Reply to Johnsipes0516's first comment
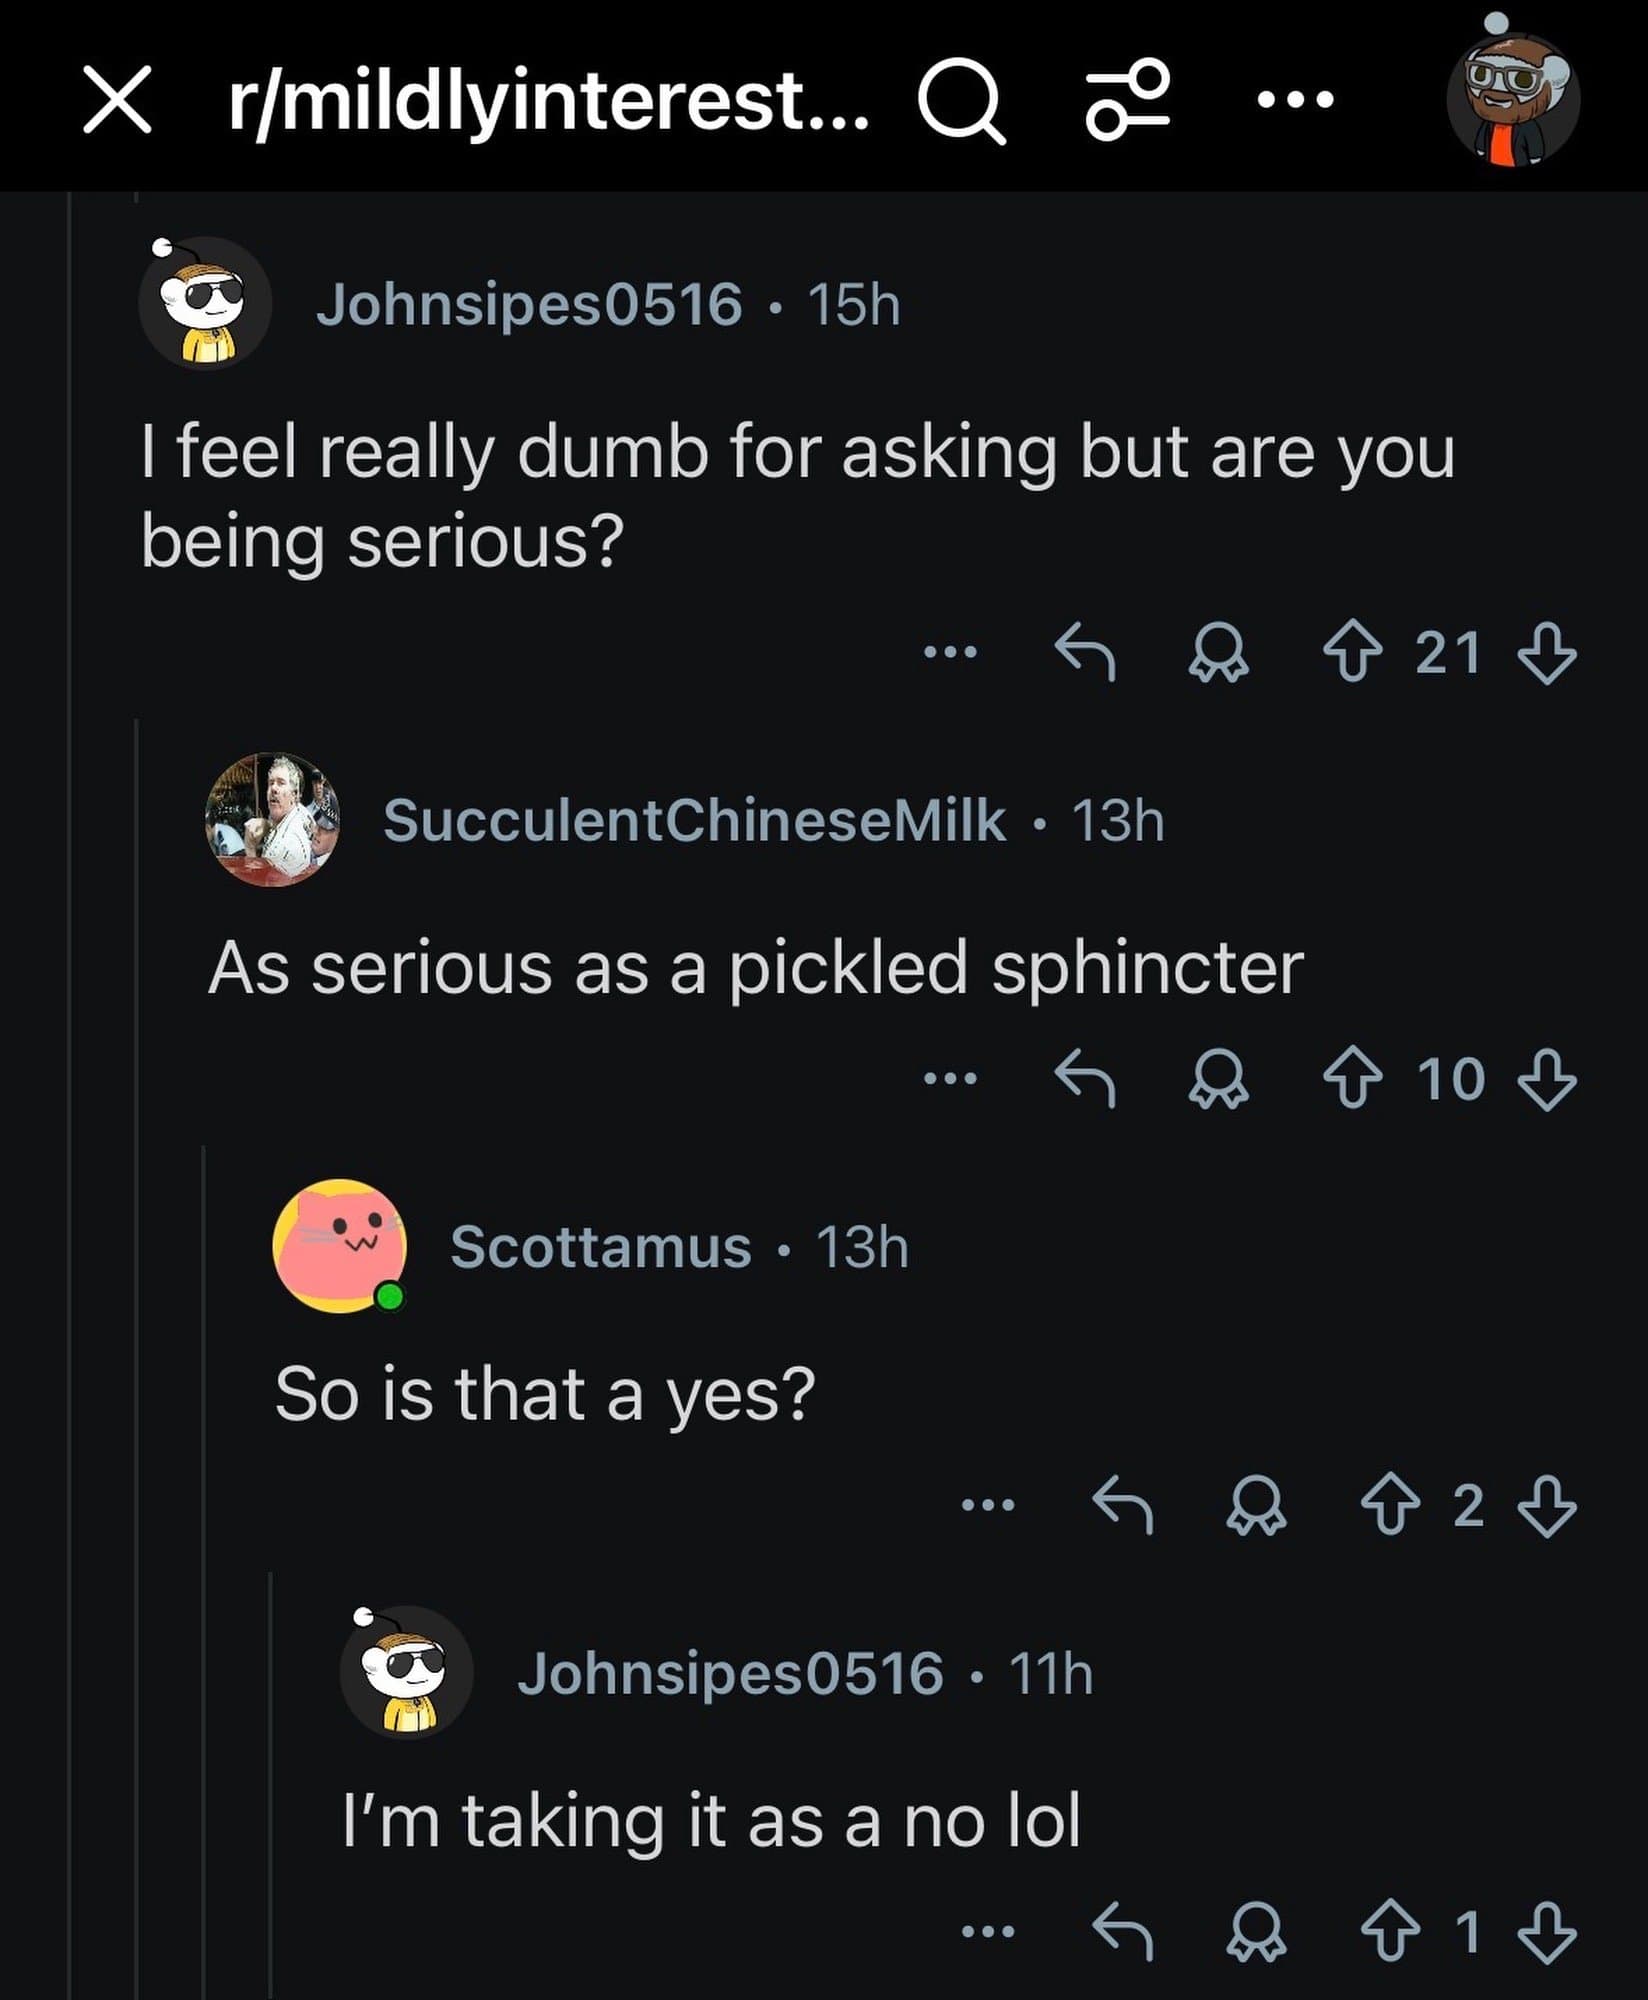1648x2000 pixels. (1085, 653)
